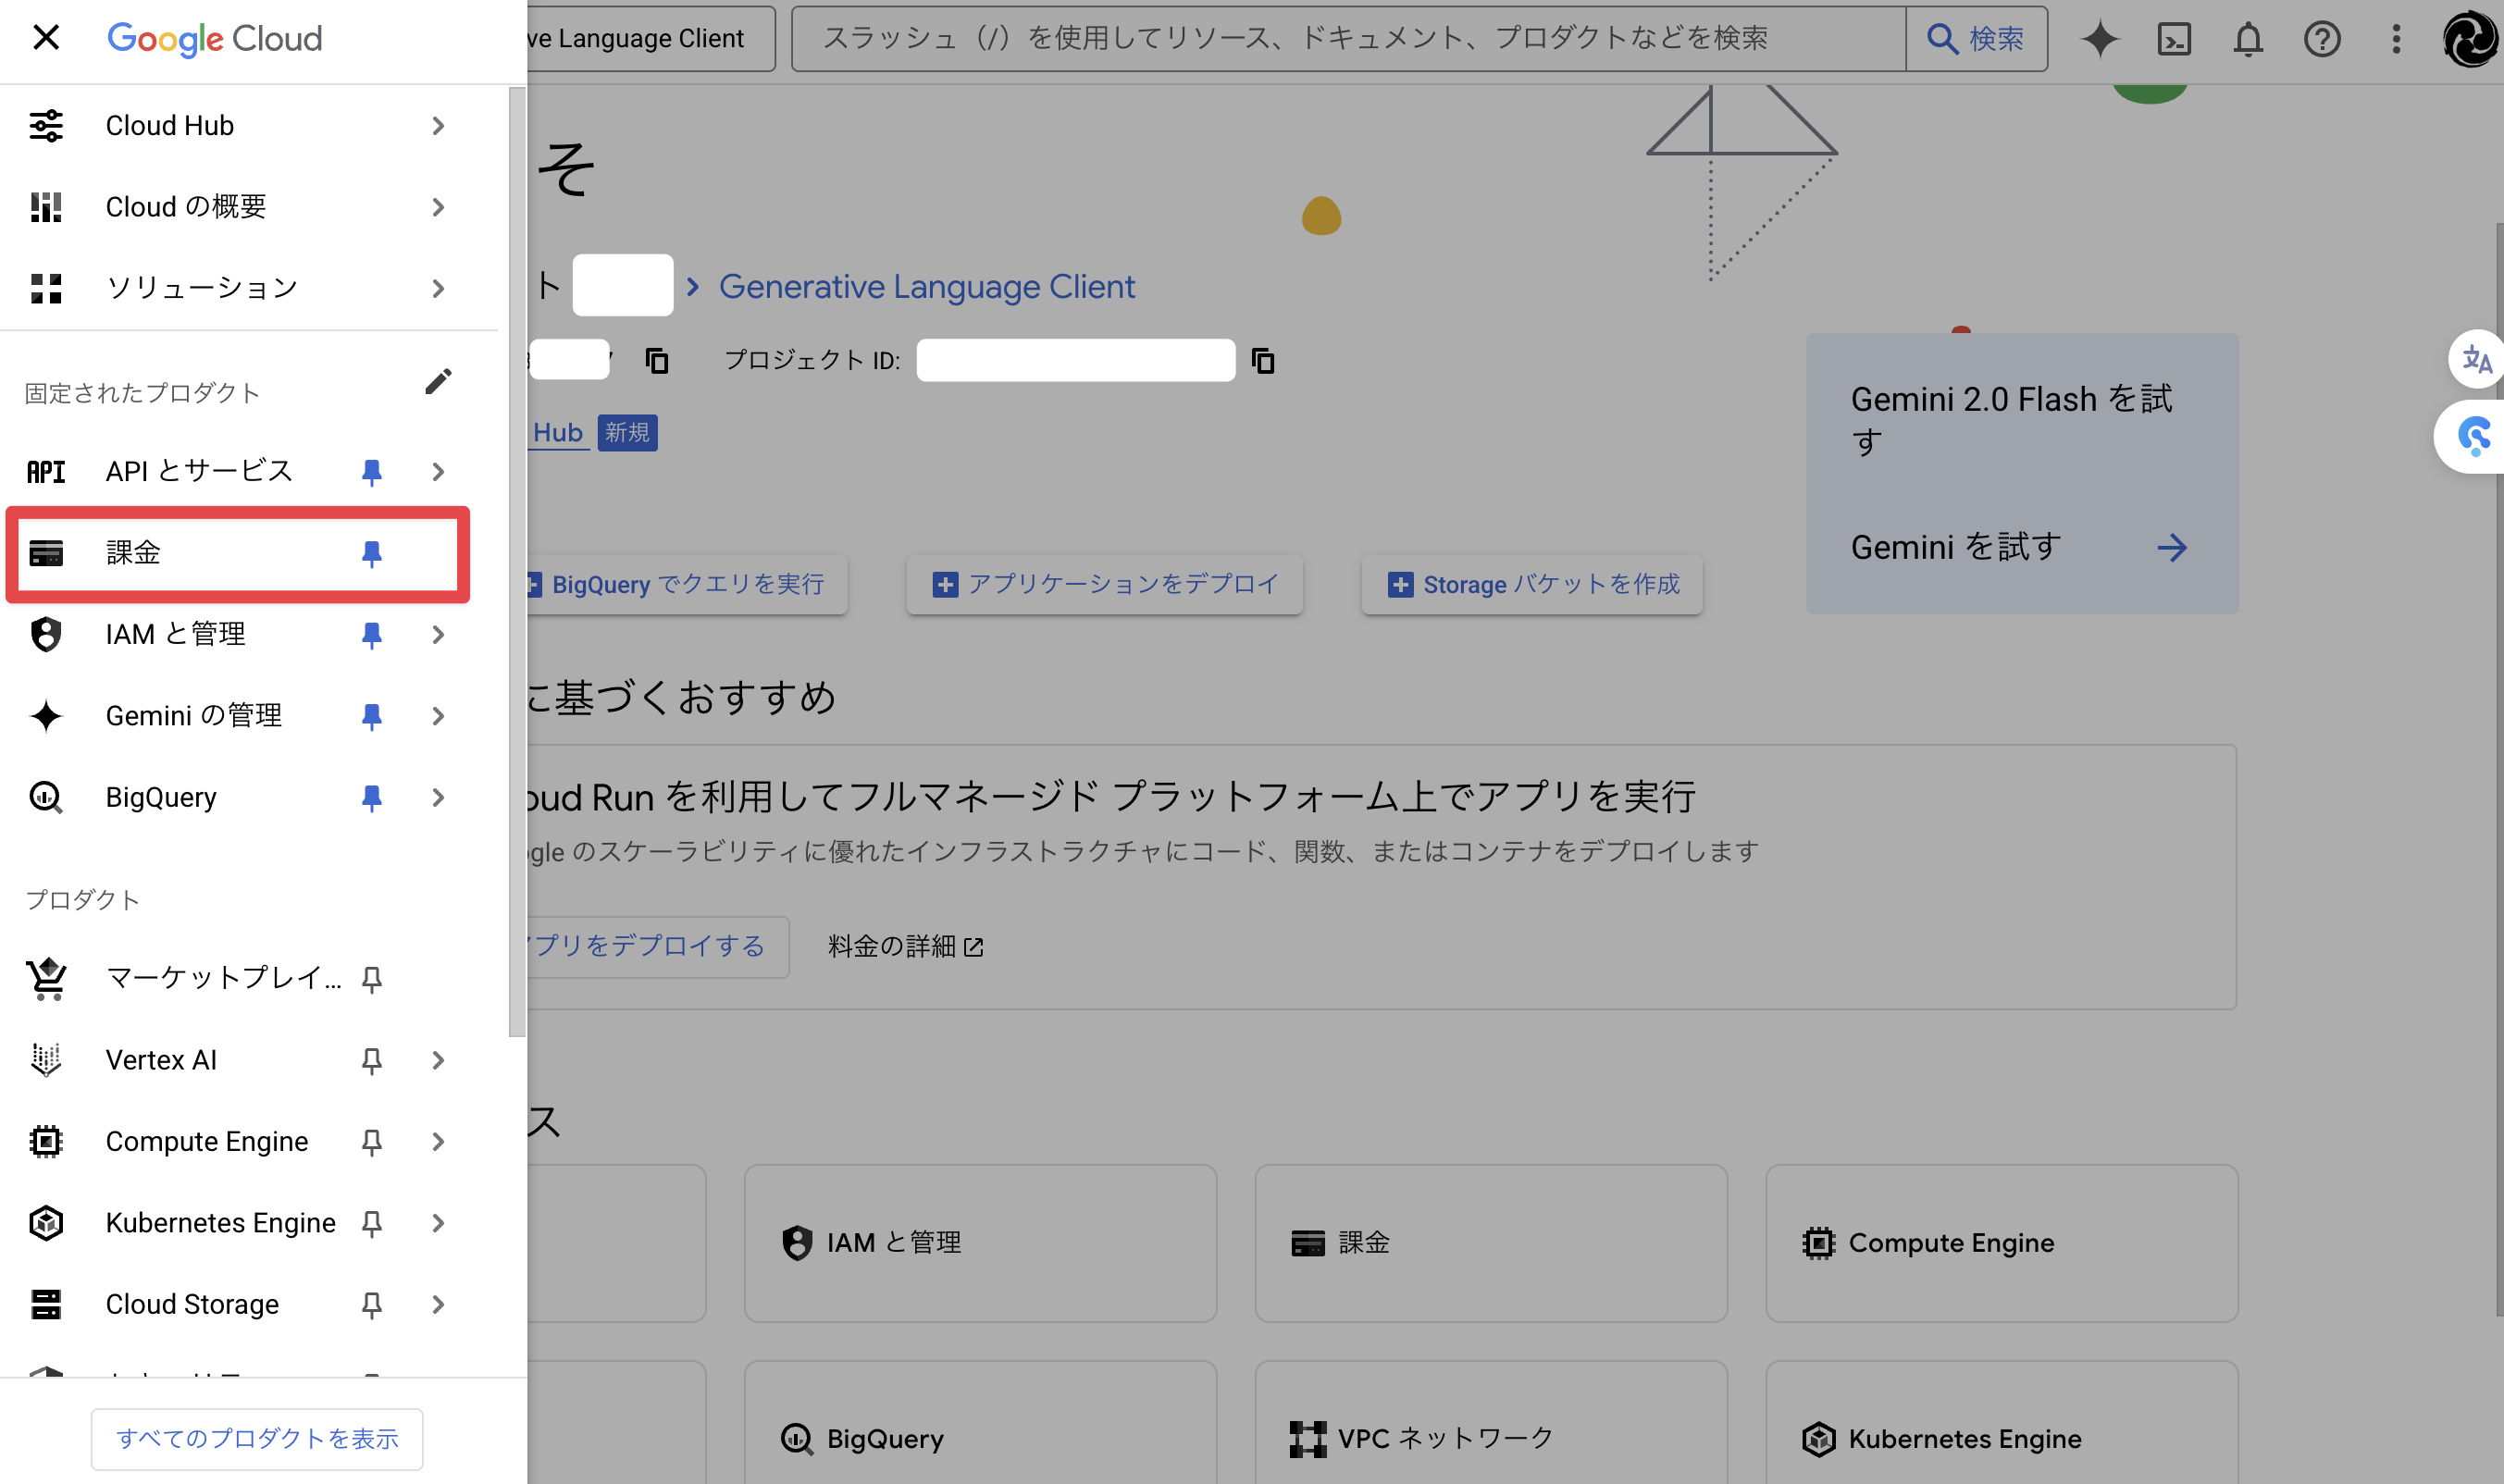Image resolution: width=2504 pixels, height=1484 pixels.
Task: Open notifications bell icon
Action: 2248,39
